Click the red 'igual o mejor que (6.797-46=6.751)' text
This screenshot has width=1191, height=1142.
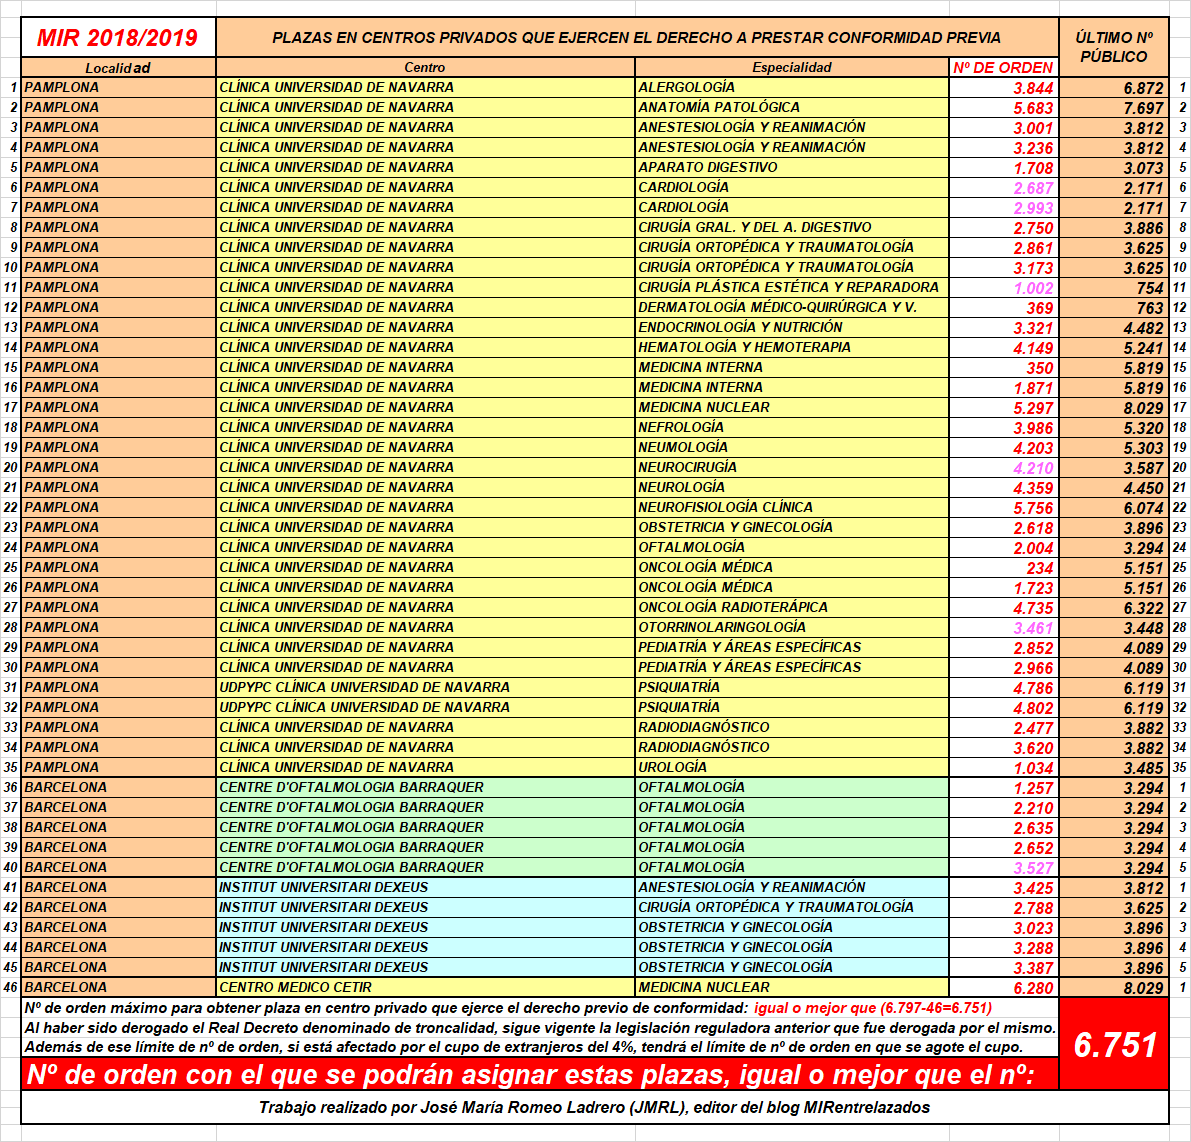pyautogui.click(x=873, y=1008)
